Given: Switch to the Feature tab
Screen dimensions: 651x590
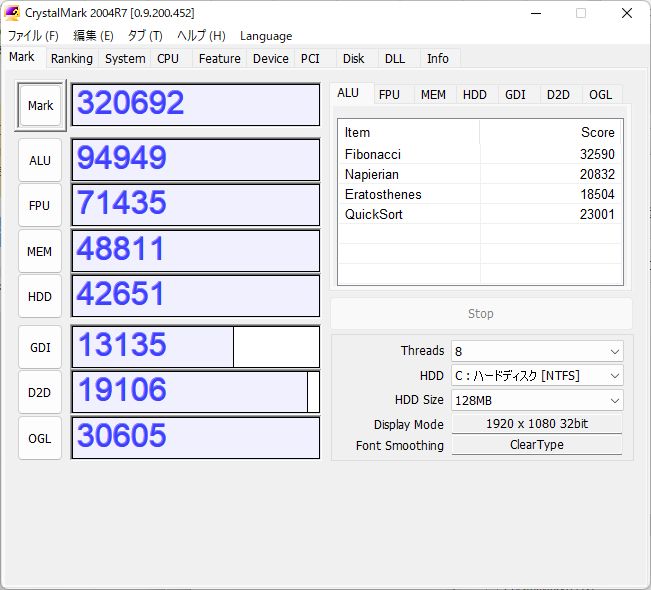Looking at the screenshot, I should pos(220,59).
